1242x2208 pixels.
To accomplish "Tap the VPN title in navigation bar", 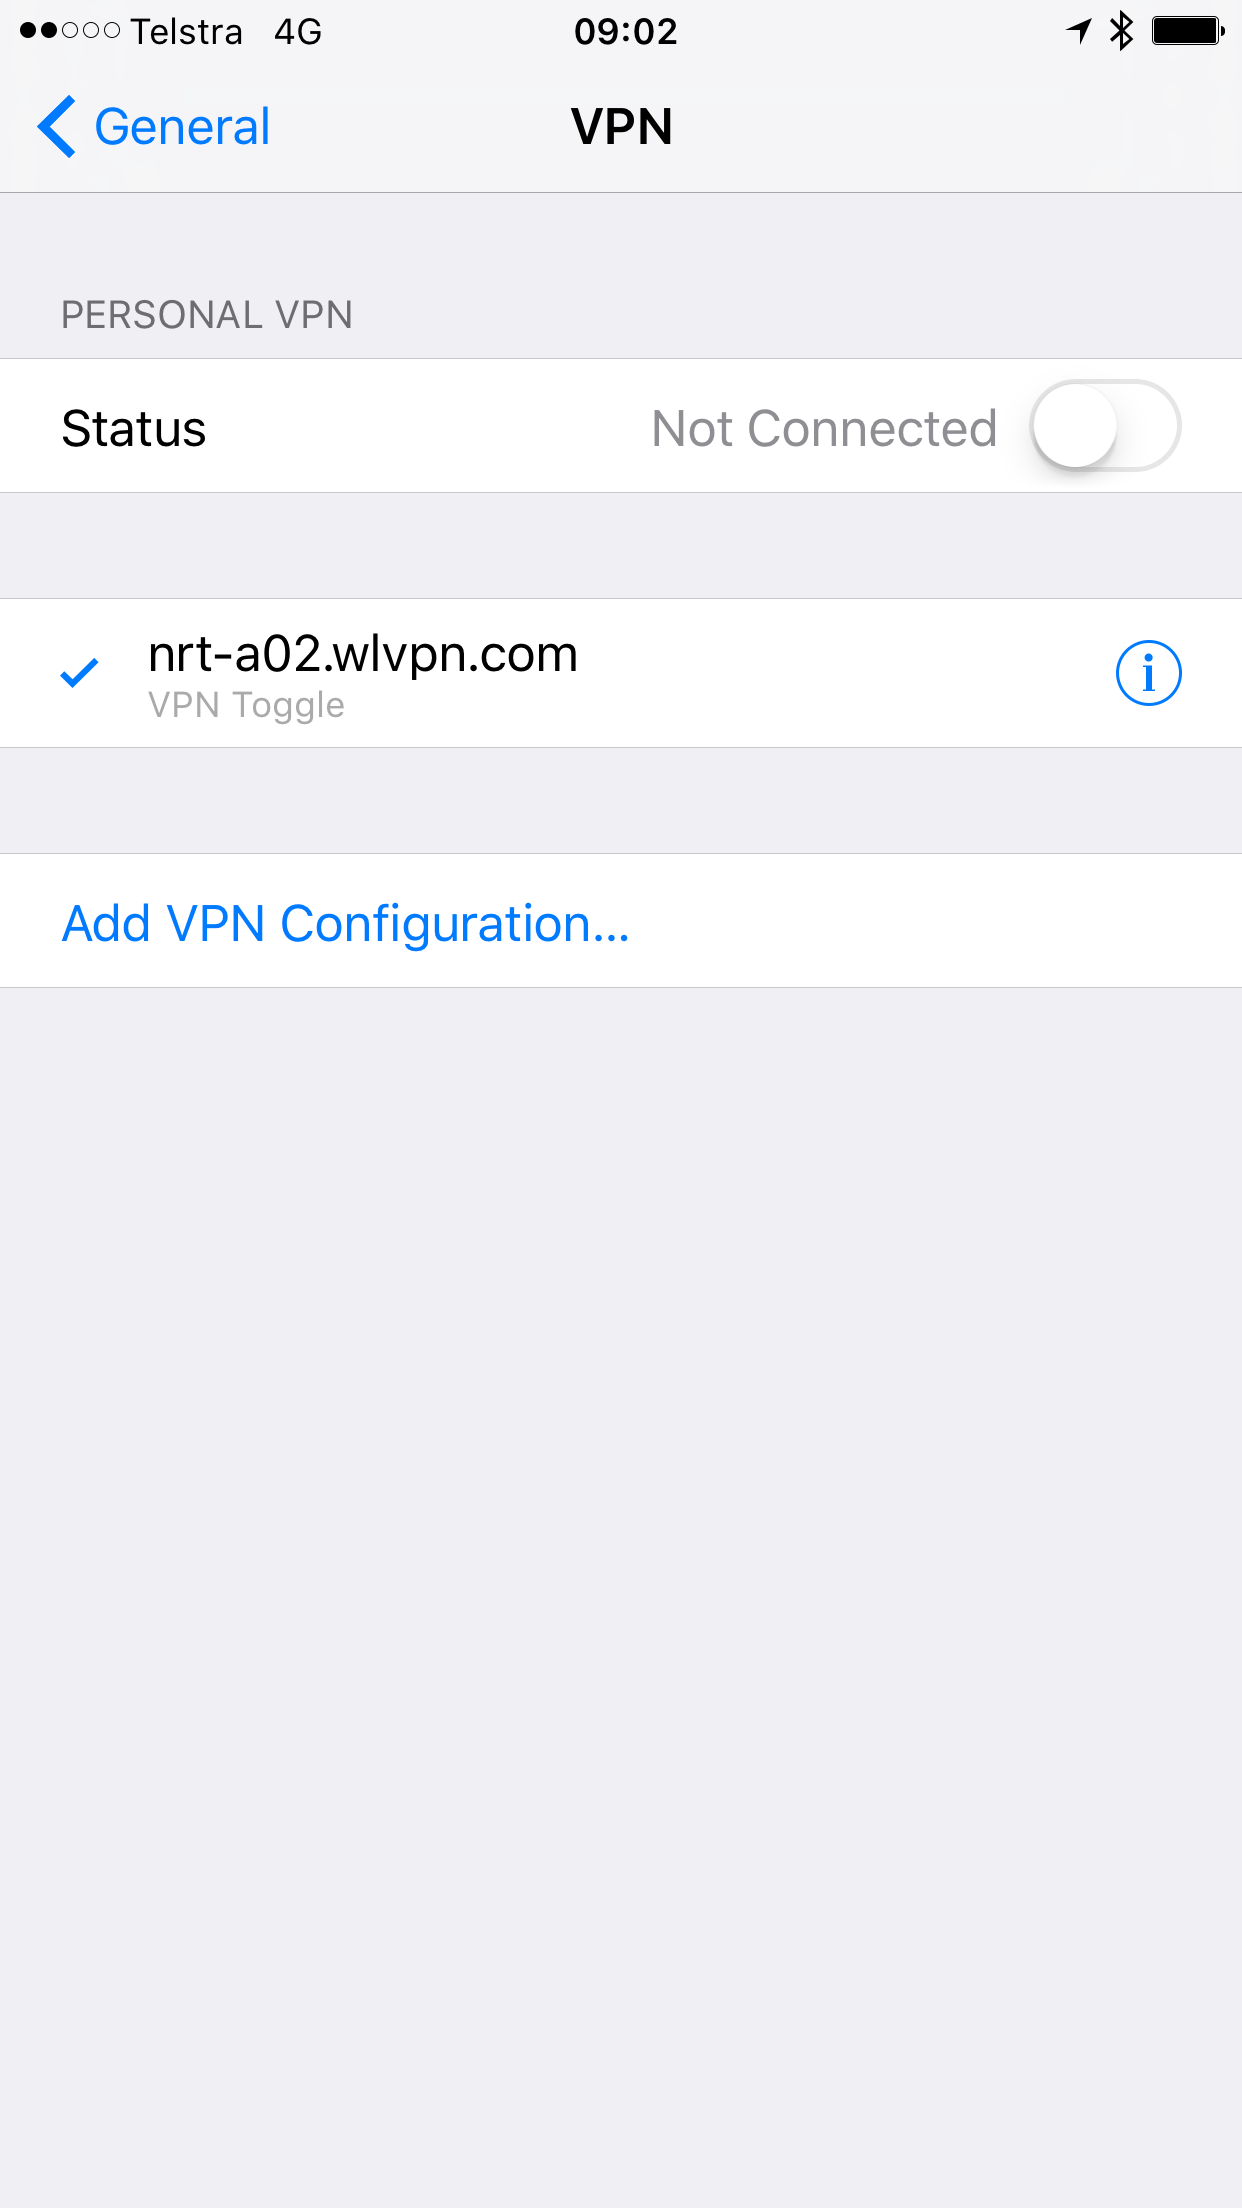I will [x=621, y=127].
